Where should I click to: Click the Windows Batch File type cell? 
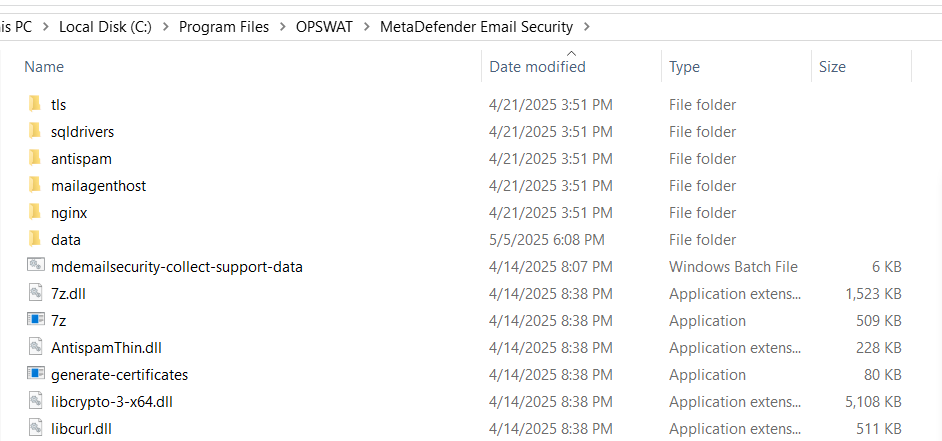pyautogui.click(x=734, y=267)
